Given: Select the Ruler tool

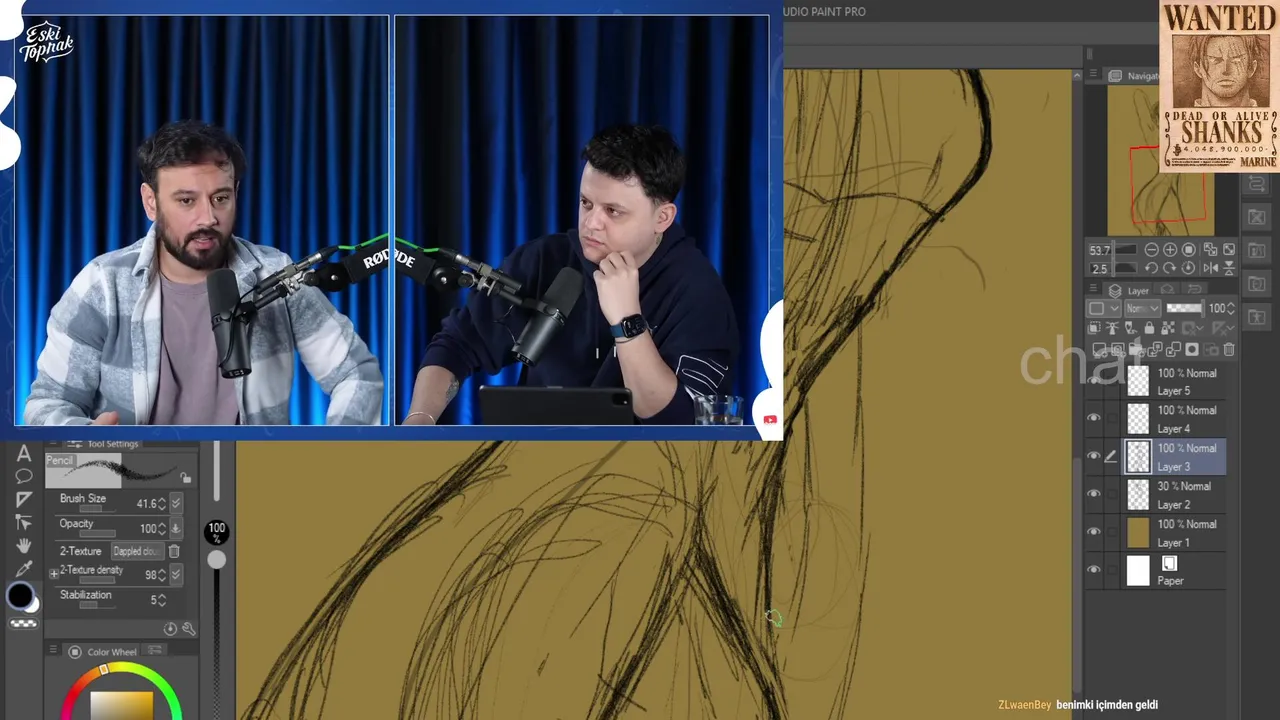Looking at the screenshot, I should coord(24,499).
